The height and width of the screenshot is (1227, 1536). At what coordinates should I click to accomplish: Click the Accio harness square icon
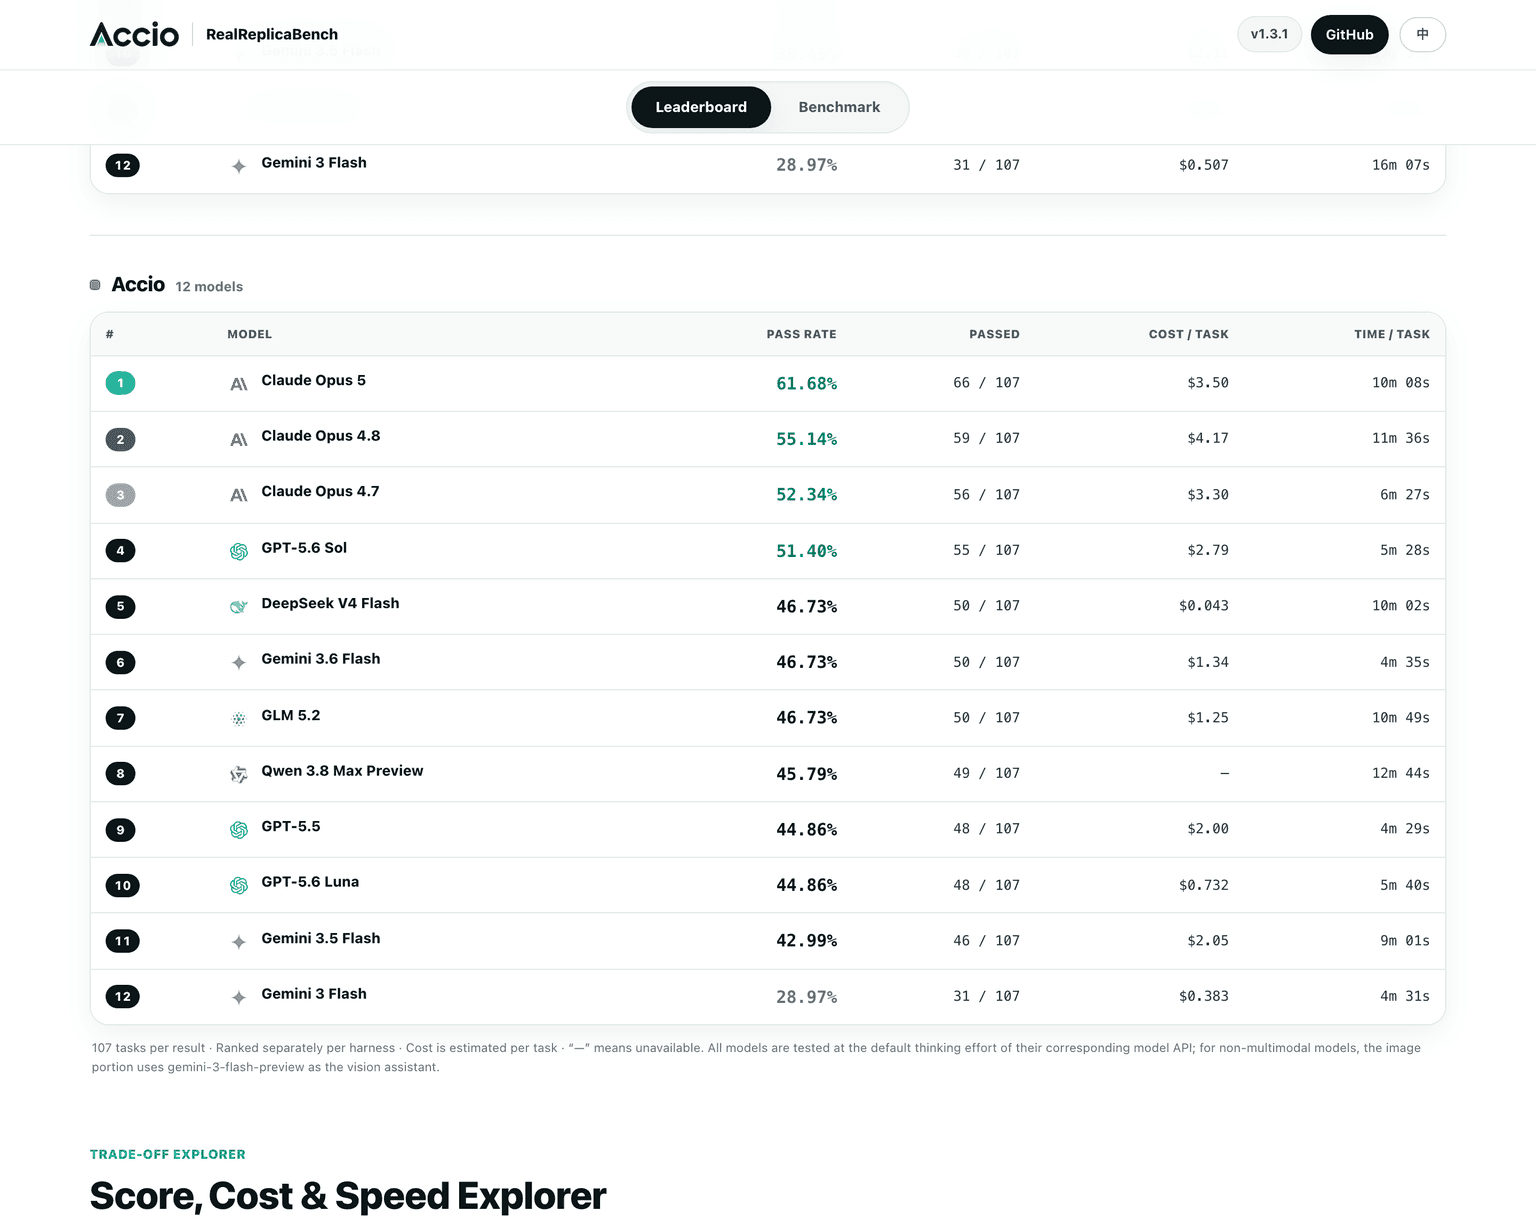pyautogui.click(x=95, y=285)
